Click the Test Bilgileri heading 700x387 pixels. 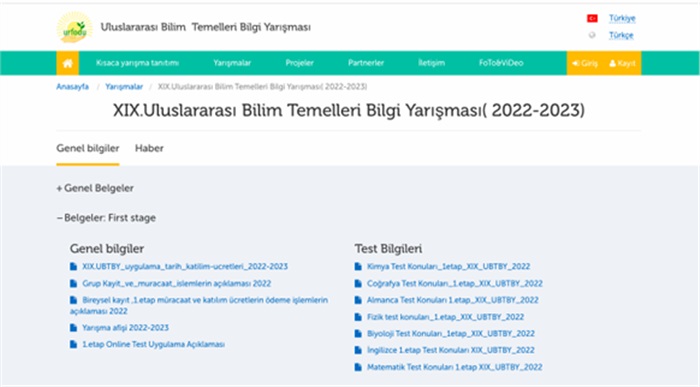(x=388, y=249)
